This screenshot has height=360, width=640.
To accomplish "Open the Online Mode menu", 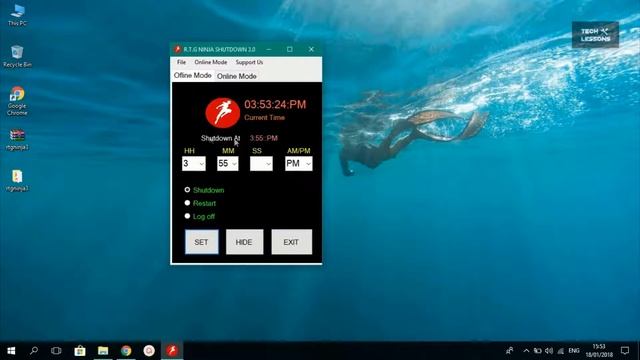I will pyautogui.click(x=211, y=62).
